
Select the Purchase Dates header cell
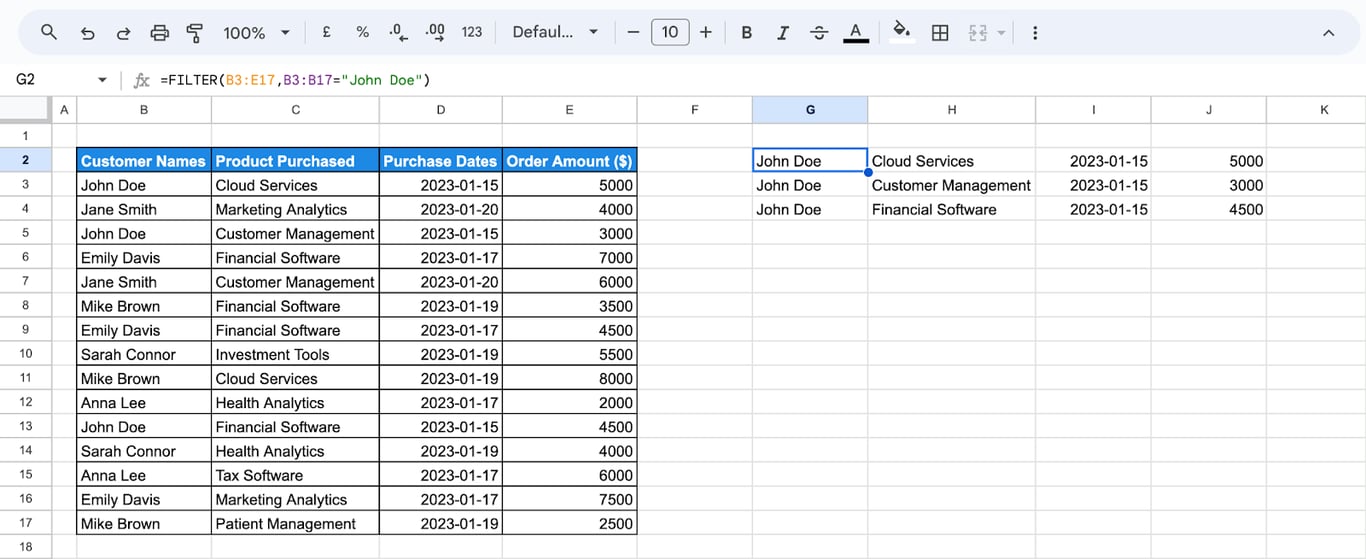point(441,161)
